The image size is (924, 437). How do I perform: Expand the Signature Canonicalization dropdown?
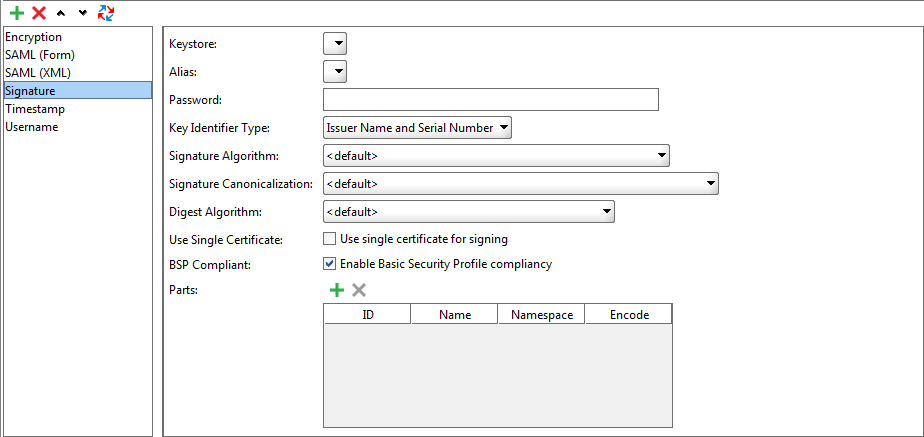coord(521,184)
